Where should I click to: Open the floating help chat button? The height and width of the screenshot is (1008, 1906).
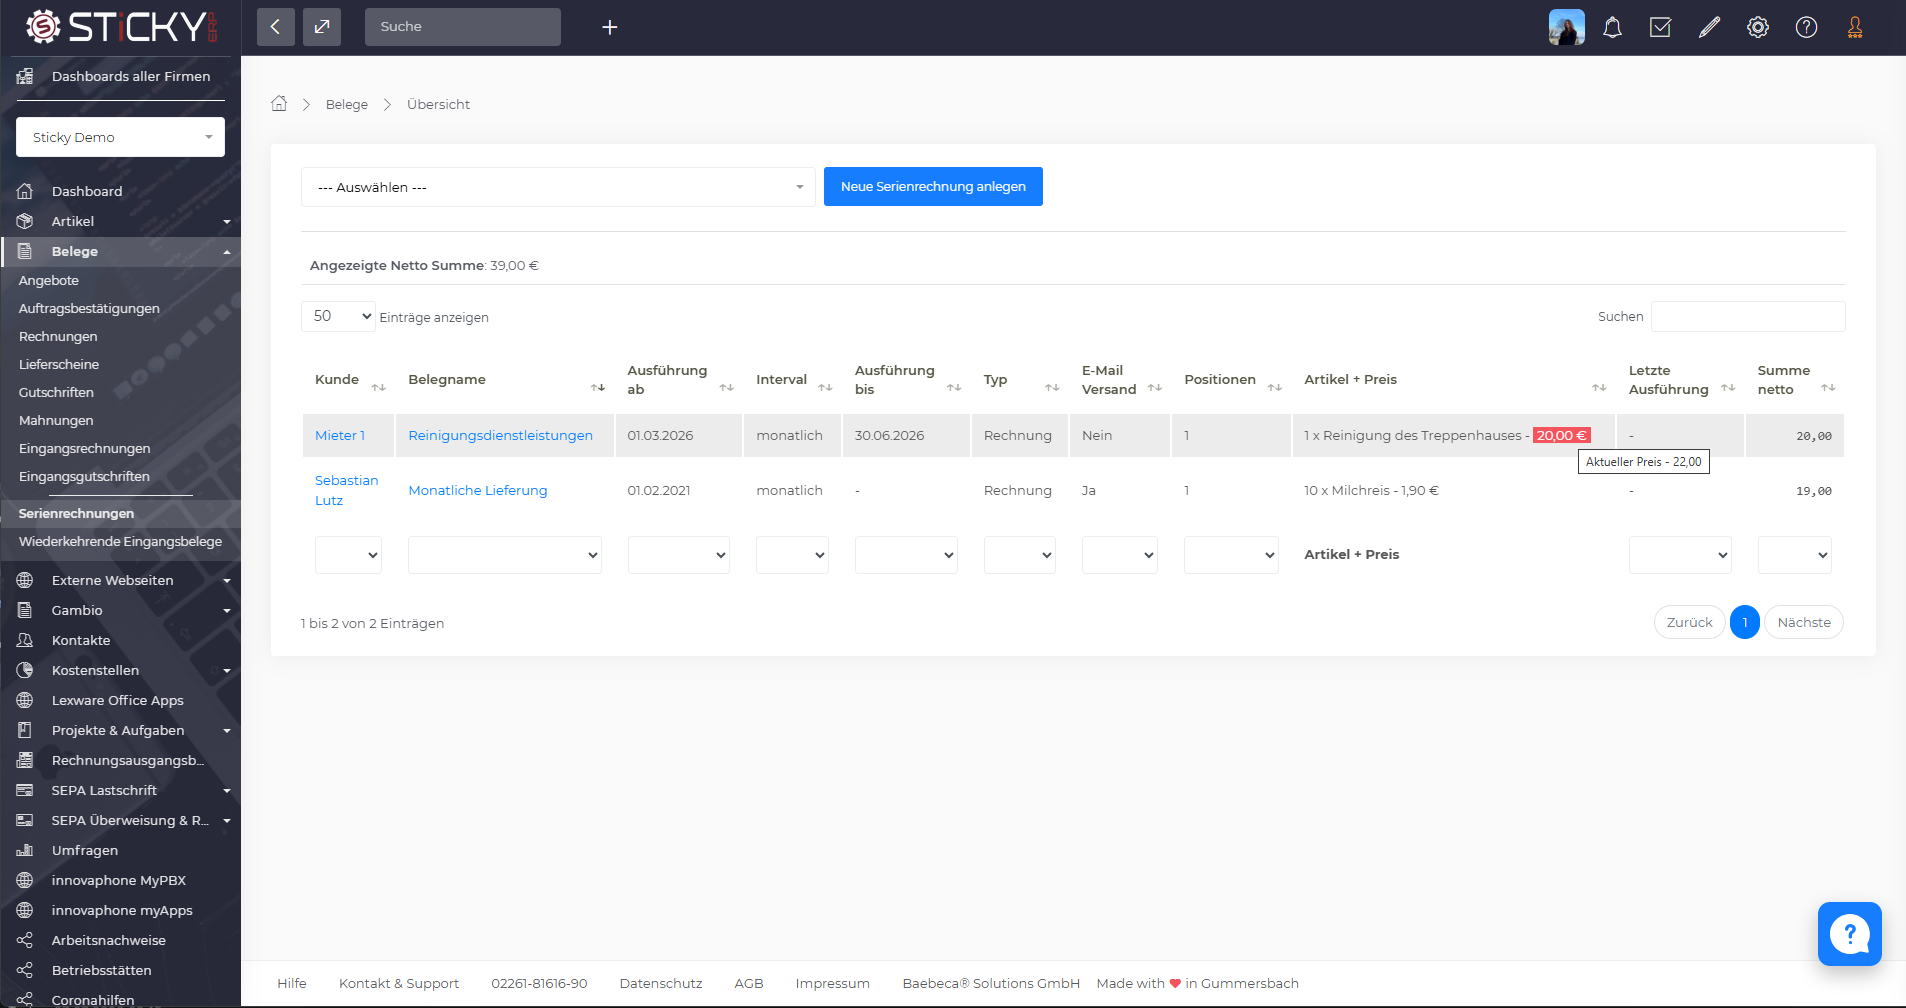click(x=1849, y=933)
